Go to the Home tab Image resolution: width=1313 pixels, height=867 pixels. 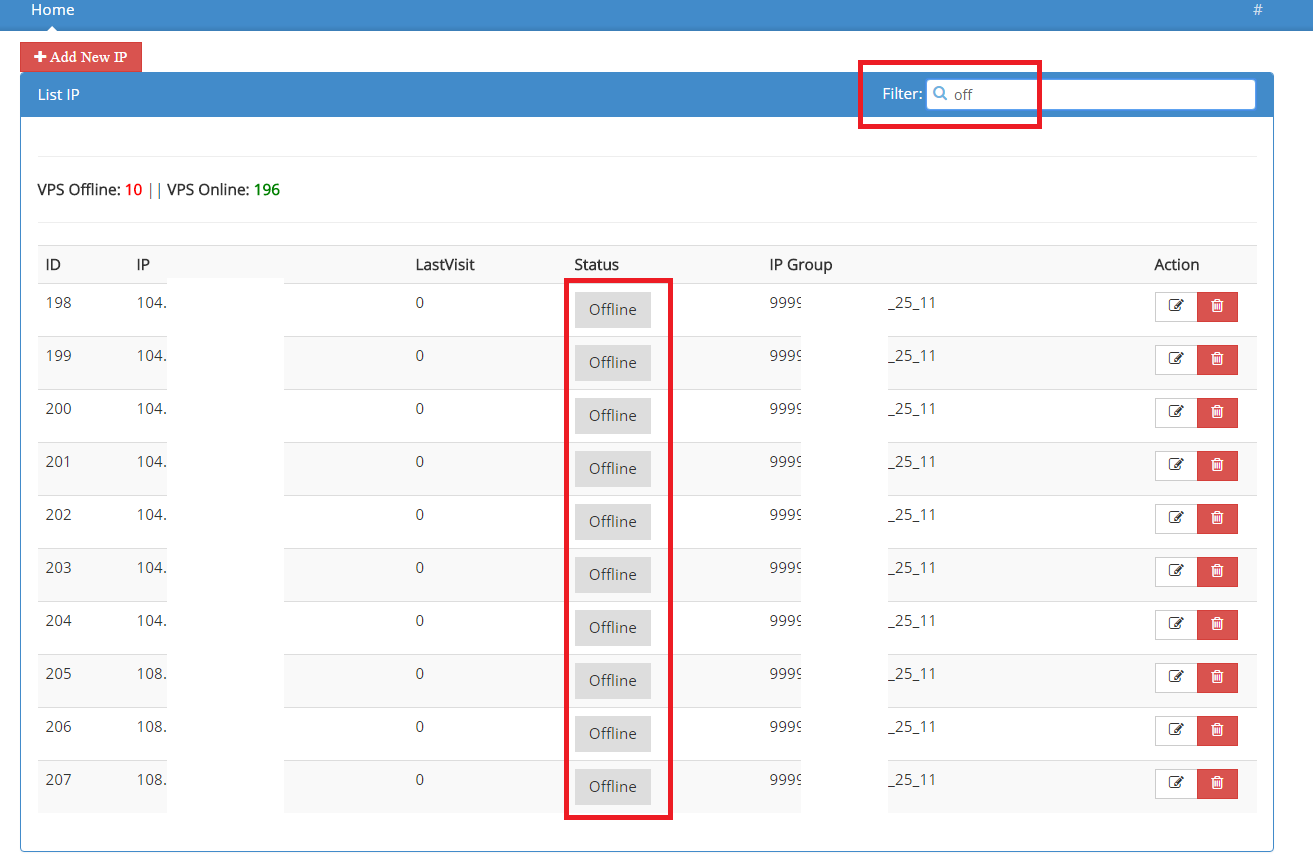[53, 10]
